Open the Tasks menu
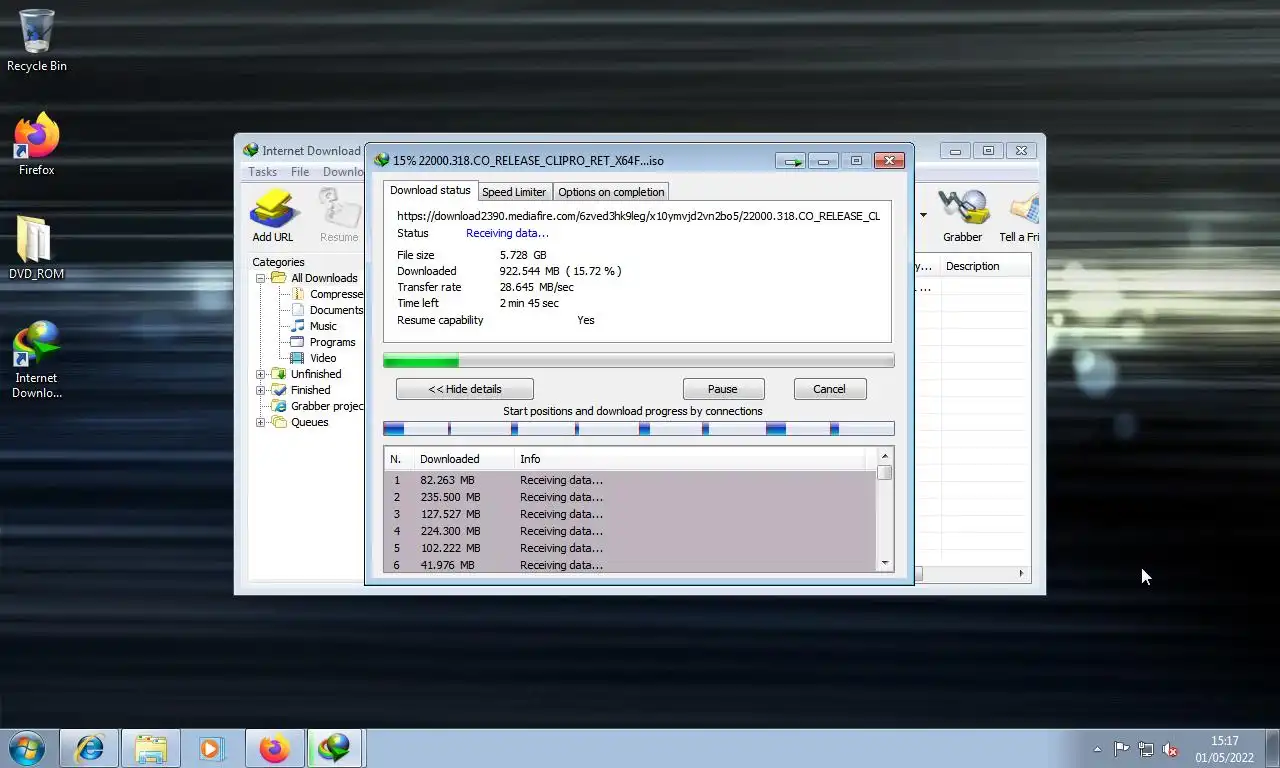Screen dimensions: 1280x768 coord(262,172)
